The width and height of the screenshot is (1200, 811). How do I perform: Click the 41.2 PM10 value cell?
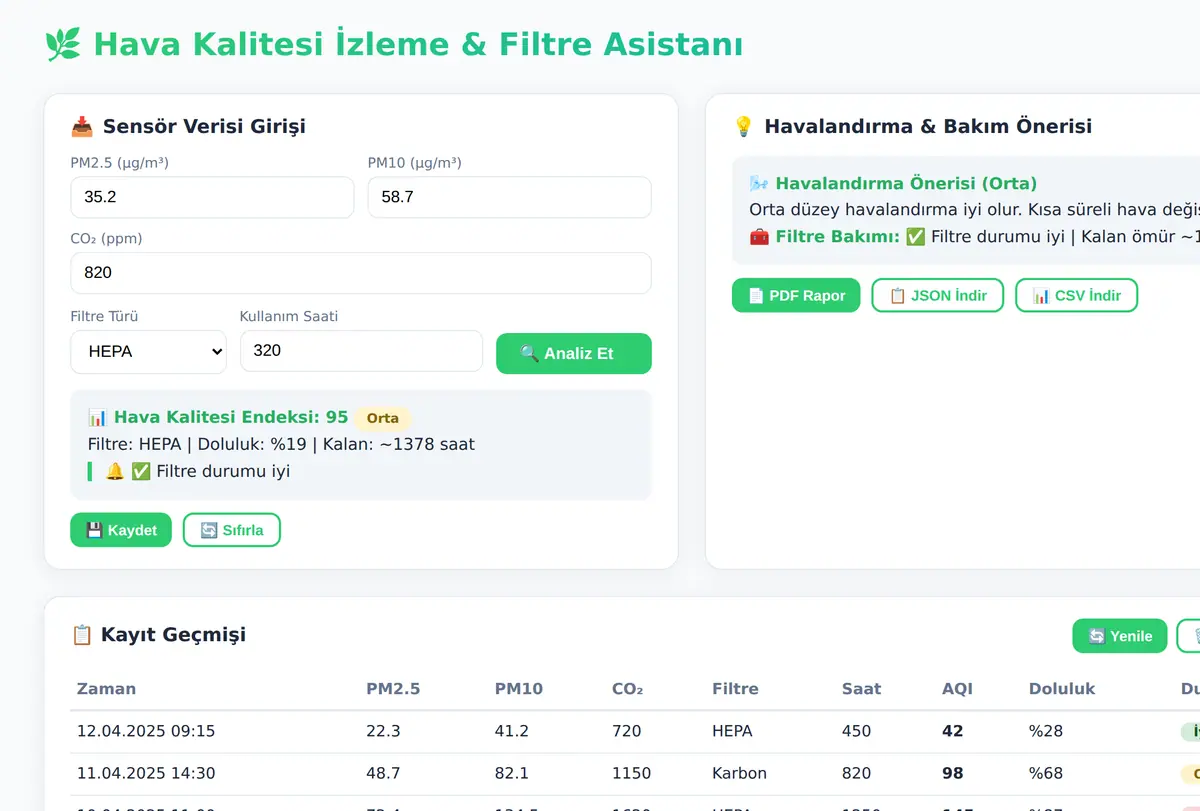point(511,731)
